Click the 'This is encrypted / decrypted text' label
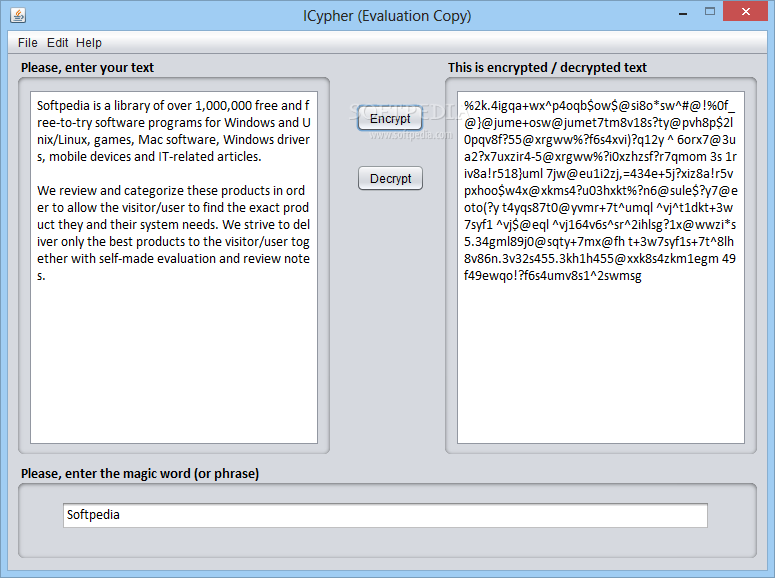The image size is (775, 578). [547, 68]
